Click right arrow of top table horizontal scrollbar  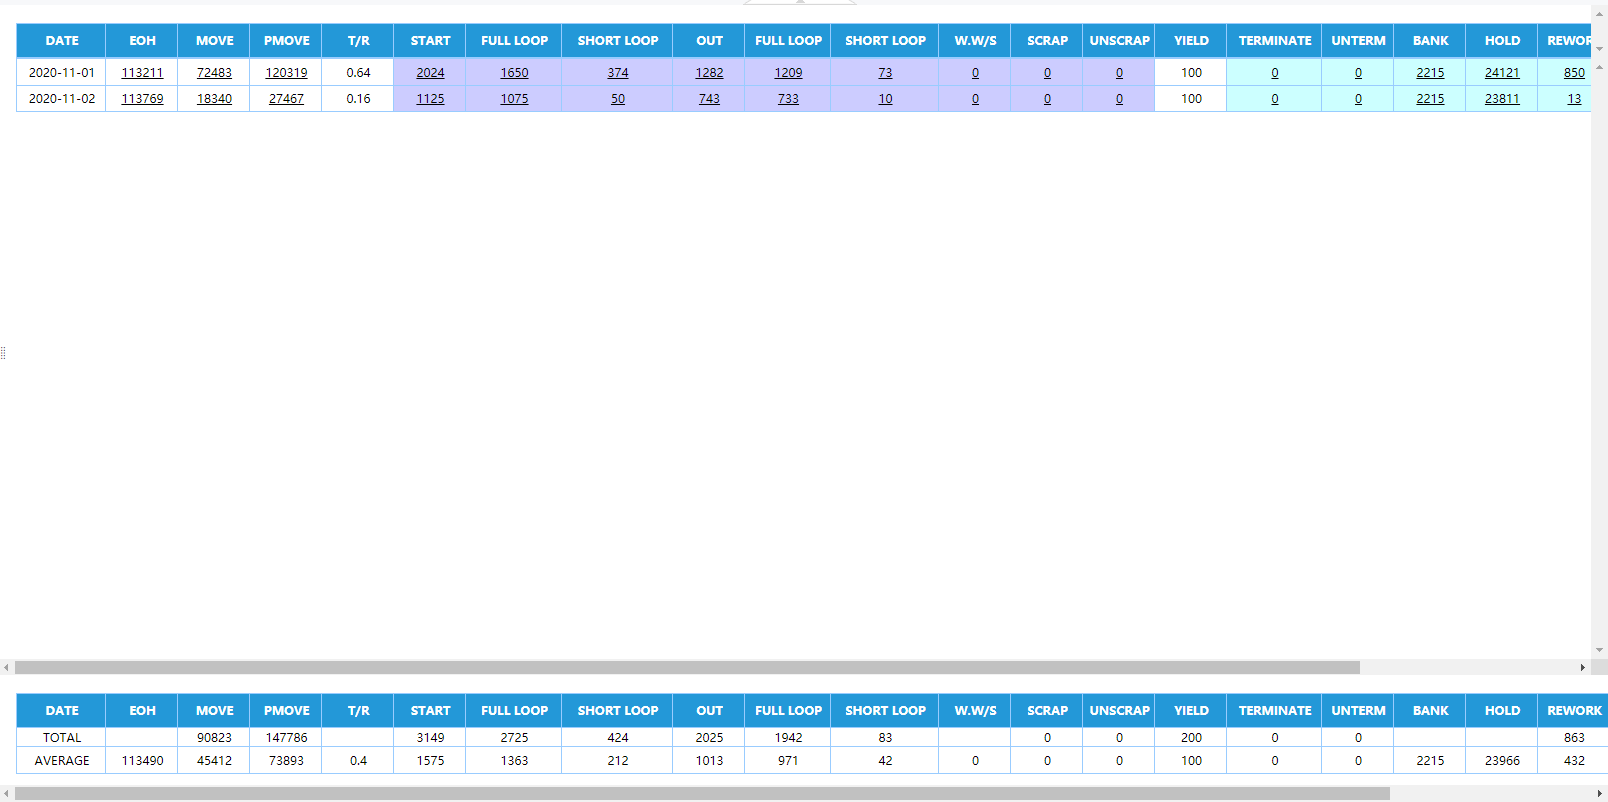1582,667
